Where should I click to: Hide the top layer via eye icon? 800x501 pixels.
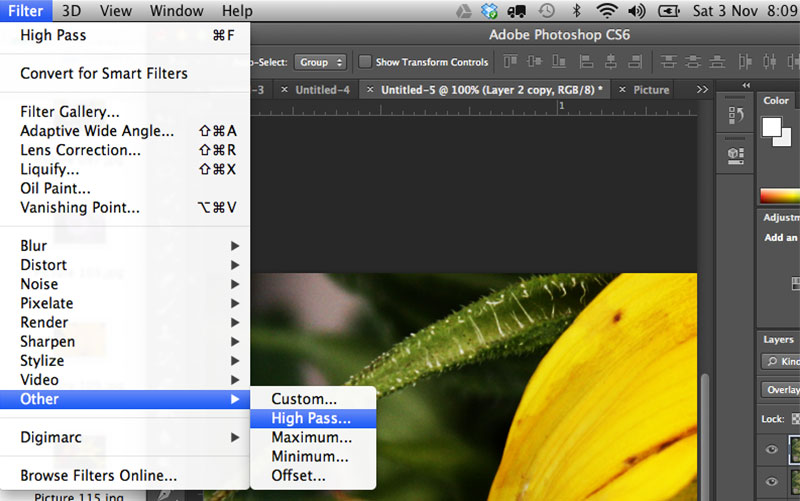click(x=771, y=450)
